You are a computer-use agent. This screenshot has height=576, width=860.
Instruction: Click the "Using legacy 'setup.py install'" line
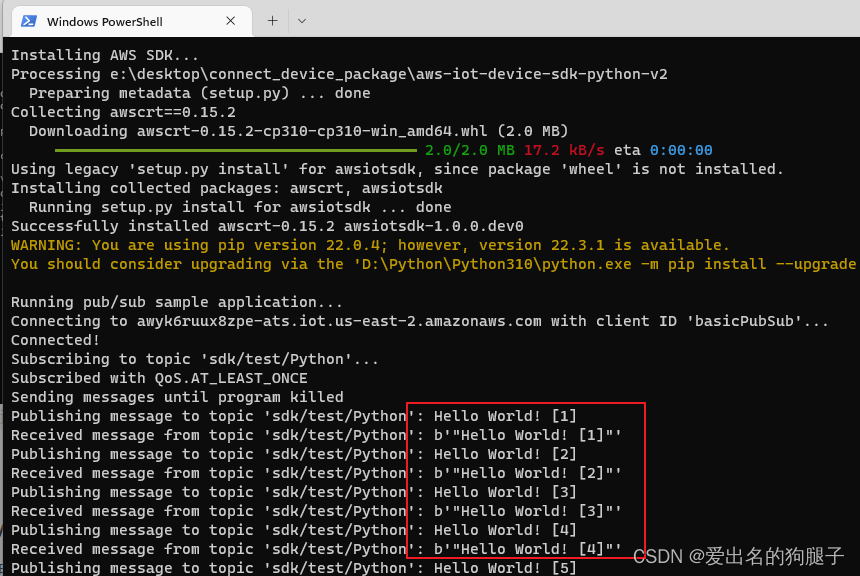click(x=397, y=169)
